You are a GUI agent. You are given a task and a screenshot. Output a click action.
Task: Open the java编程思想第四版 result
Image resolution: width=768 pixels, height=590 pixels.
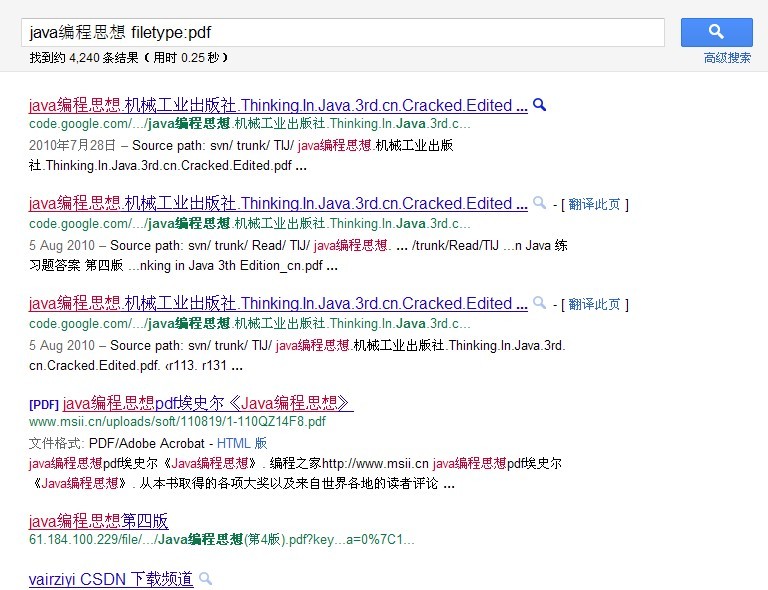click(x=98, y=521)
